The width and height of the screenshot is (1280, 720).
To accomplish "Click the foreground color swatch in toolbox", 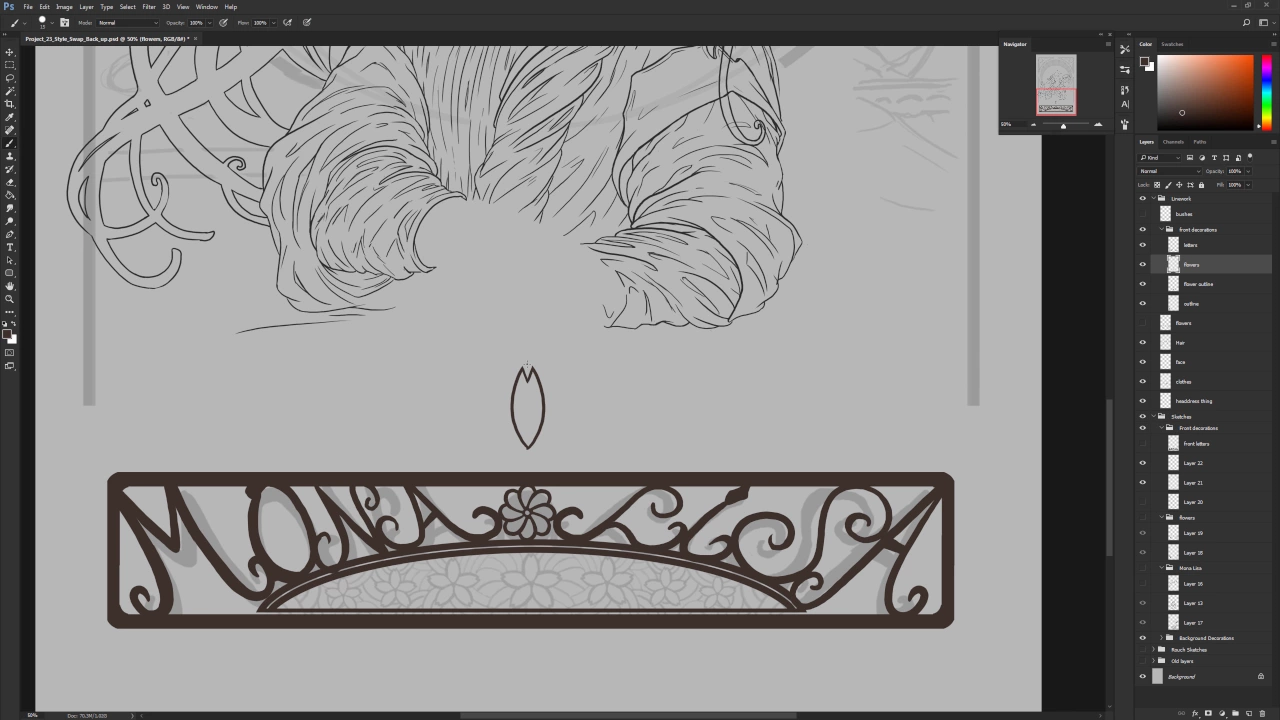I will tap(8, 334).
